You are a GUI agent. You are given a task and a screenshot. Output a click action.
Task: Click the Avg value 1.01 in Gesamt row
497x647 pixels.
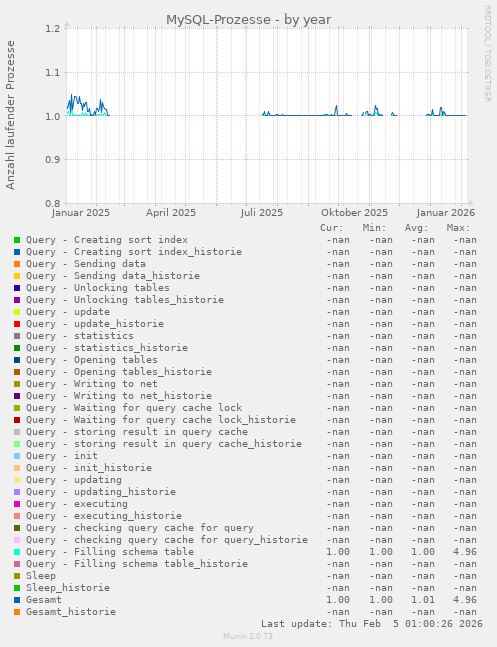tap(423, 600)
